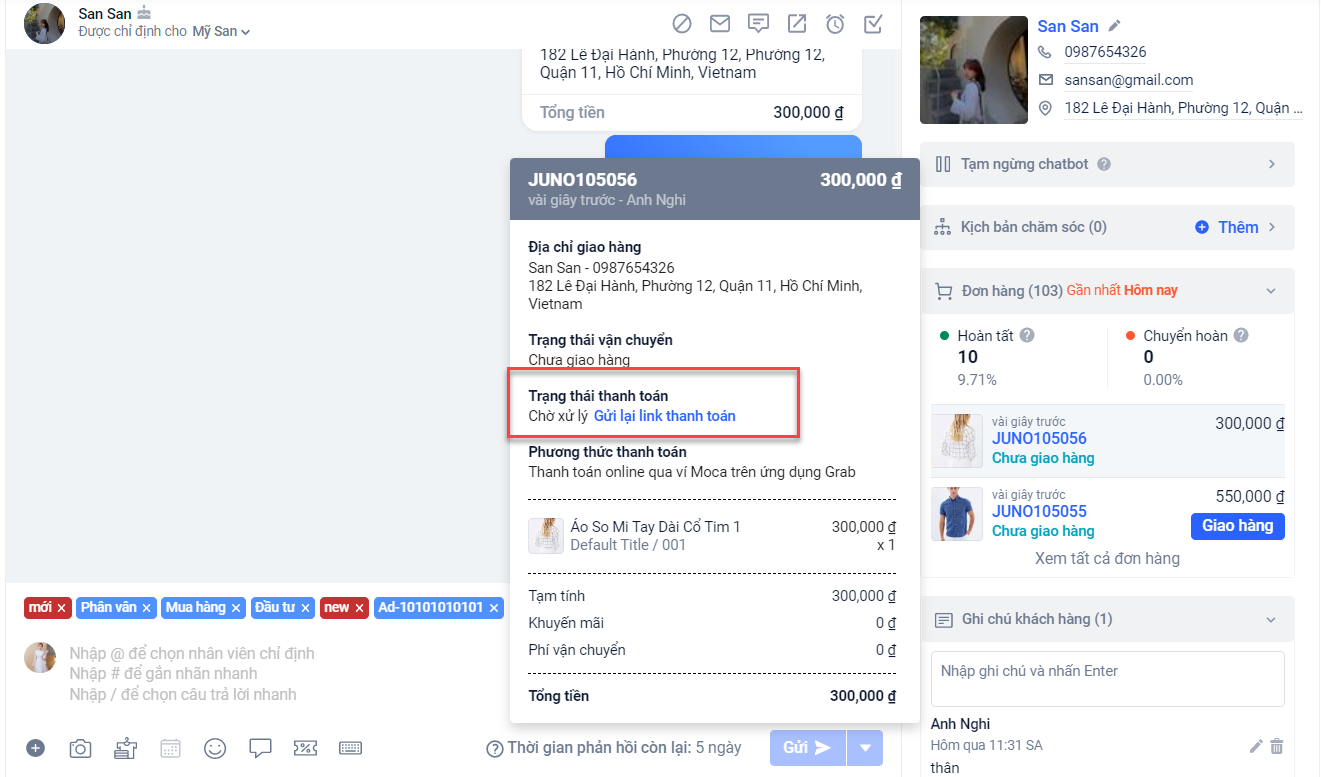Click white shirt thumbnail for JUNO105056
The width and height of the screenshot is (1321, 777).
tap(957, 441)
